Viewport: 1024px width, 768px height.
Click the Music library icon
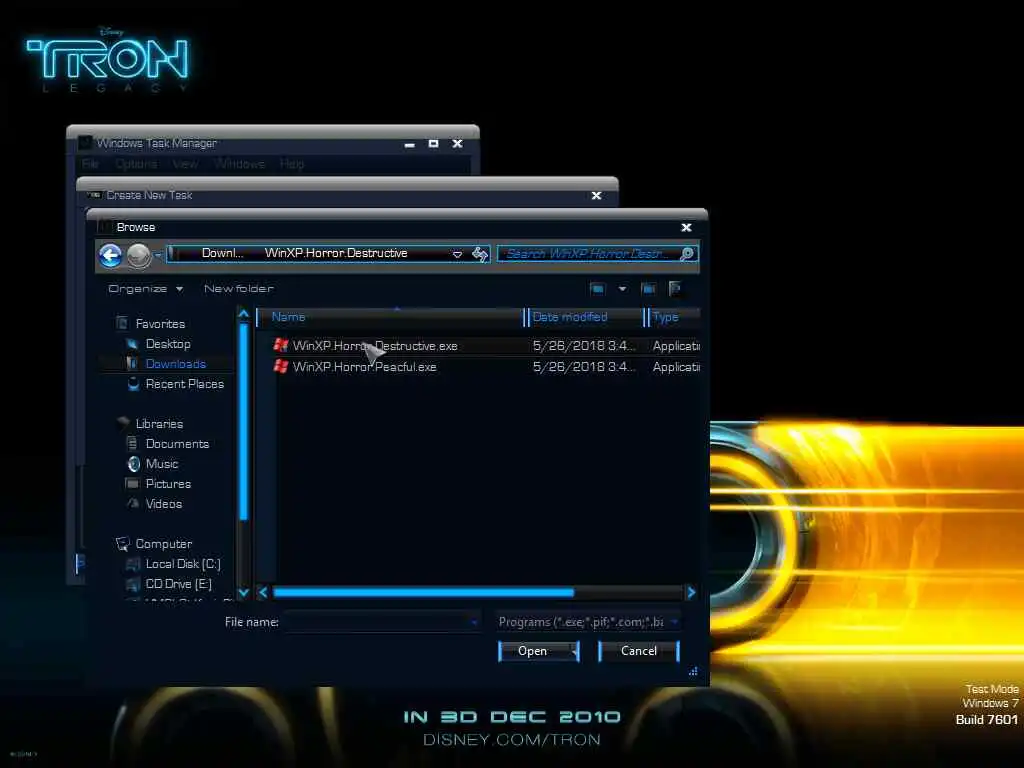(x=133, y=464)
